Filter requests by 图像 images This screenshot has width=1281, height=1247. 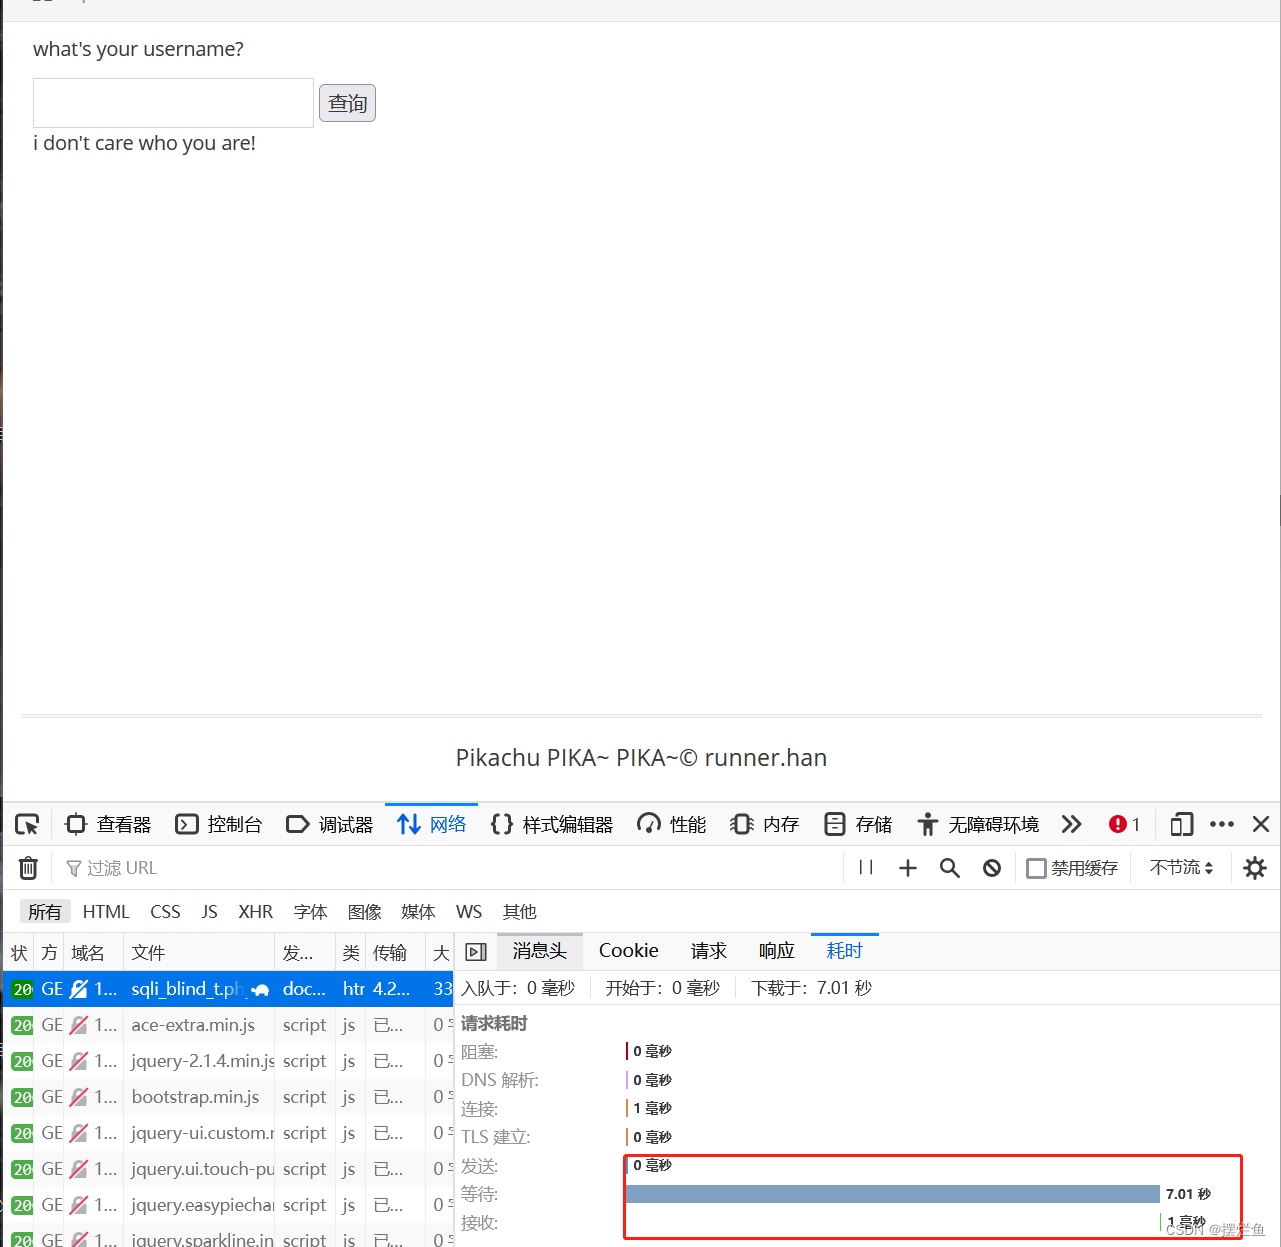pos(364,912)
